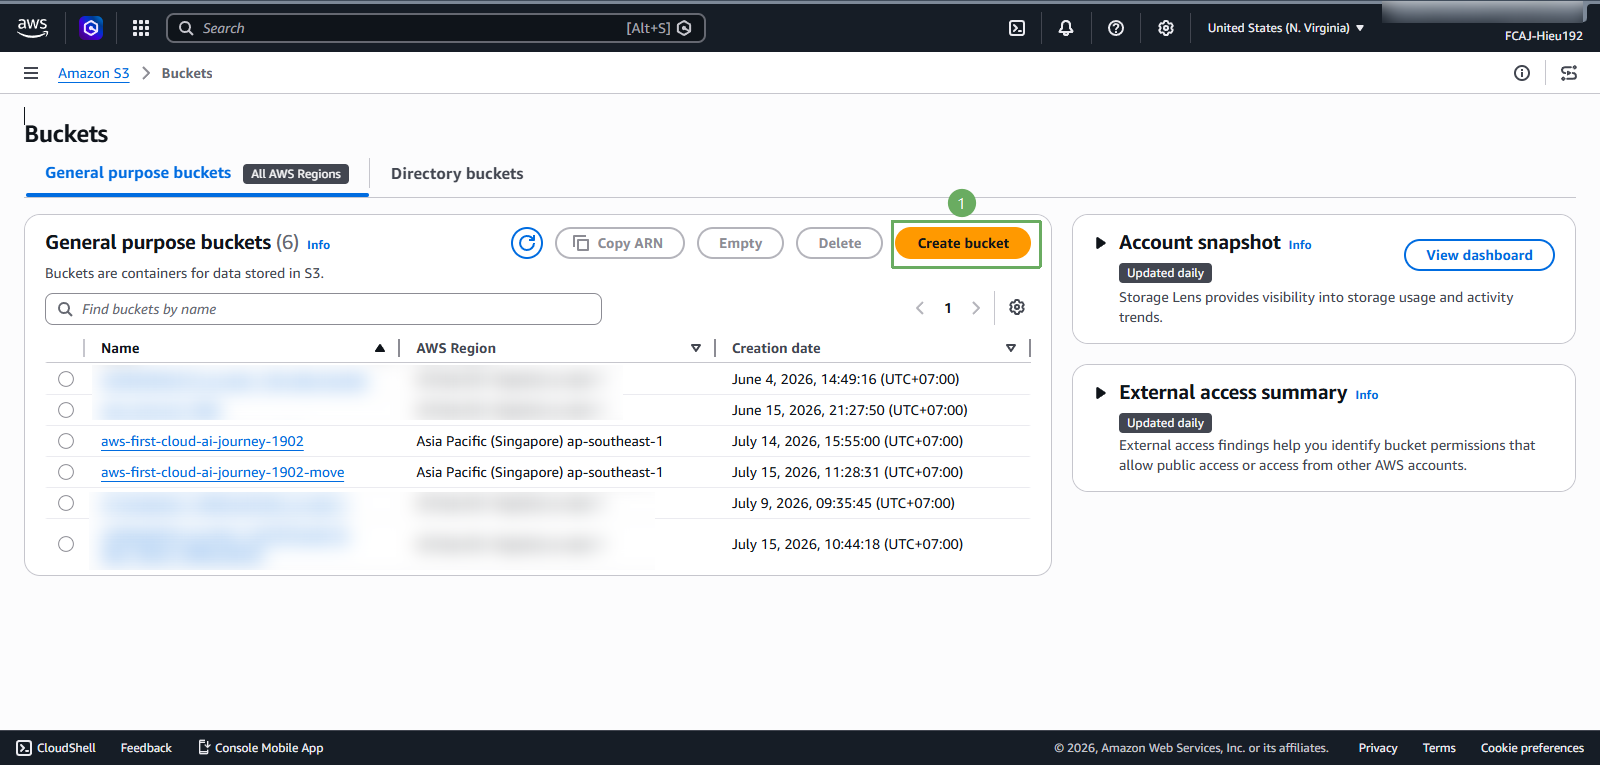
Task: Open bucket aws-first-cloud-ai-journey-1902-move
Action: 222,472
